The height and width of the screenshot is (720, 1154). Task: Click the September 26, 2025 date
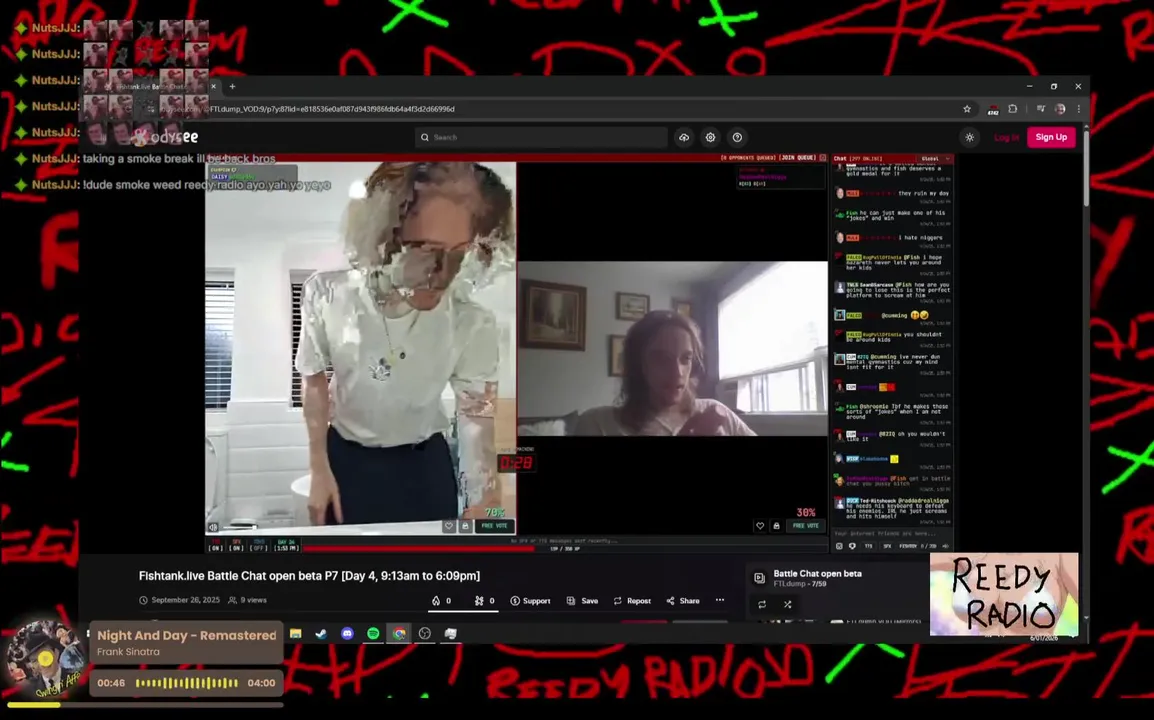click(185, 600)
